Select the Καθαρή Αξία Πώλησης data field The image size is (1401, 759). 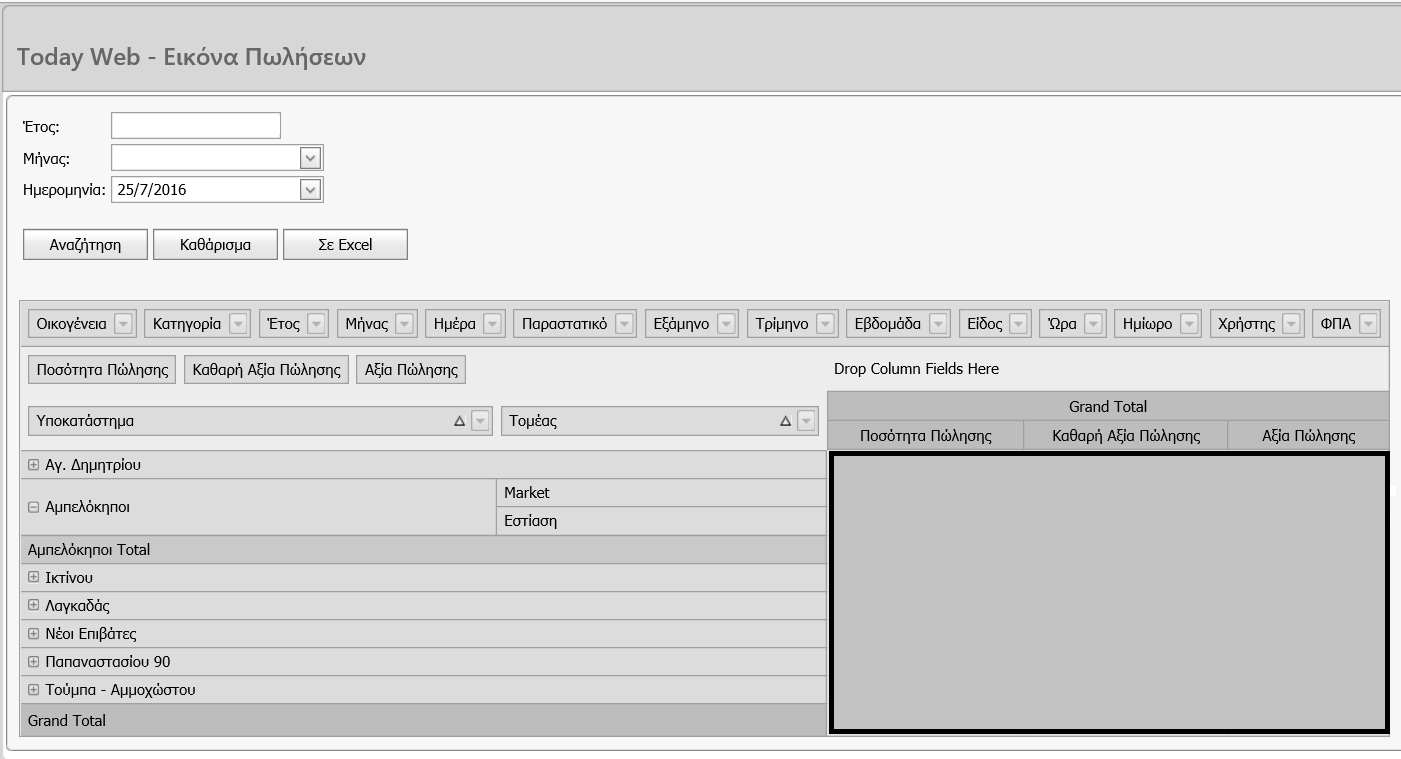266,370
